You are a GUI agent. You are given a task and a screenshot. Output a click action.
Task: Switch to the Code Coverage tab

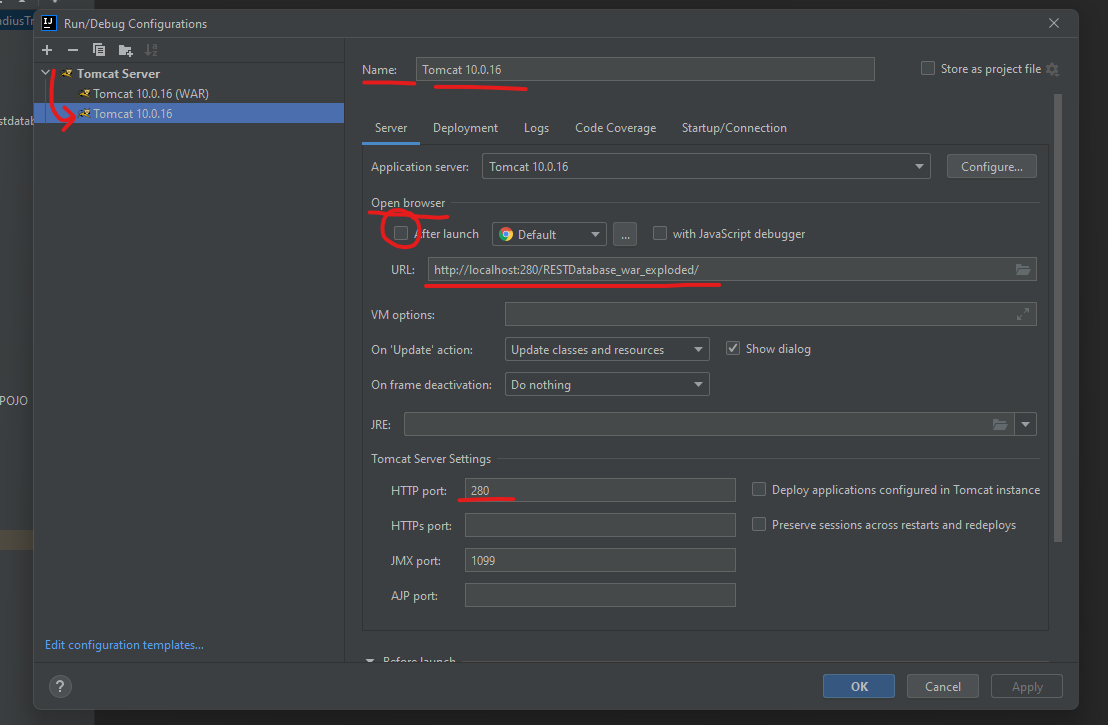click(615, 128)
